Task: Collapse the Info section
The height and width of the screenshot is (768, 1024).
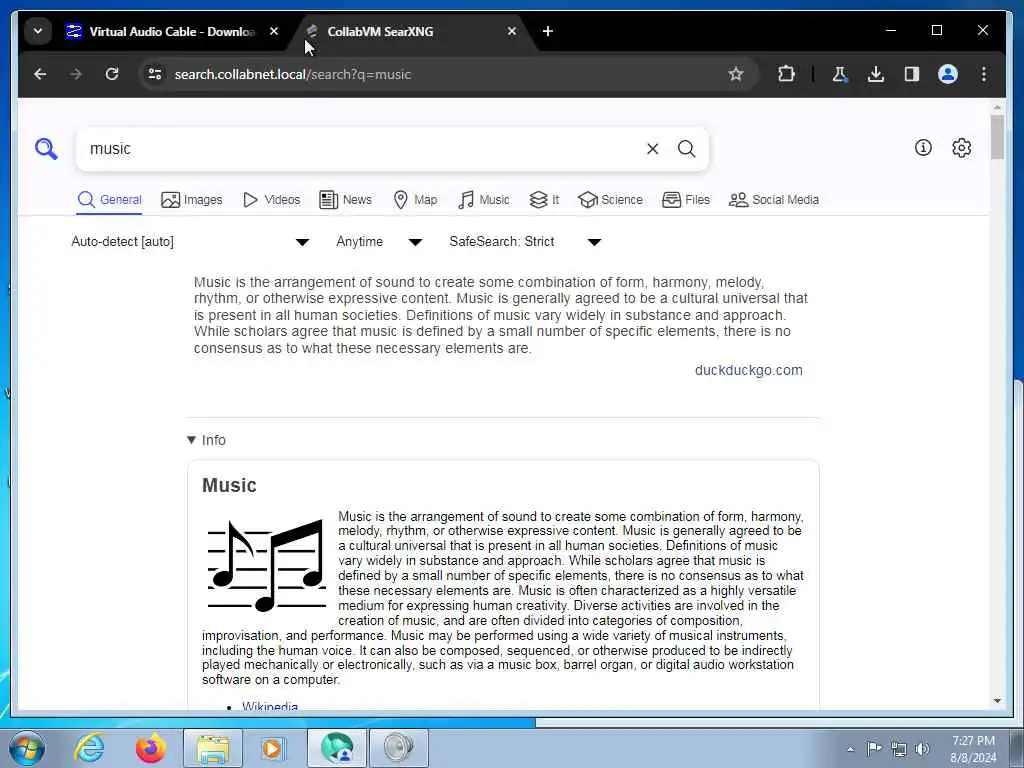Action: click(x=206, y=440)
